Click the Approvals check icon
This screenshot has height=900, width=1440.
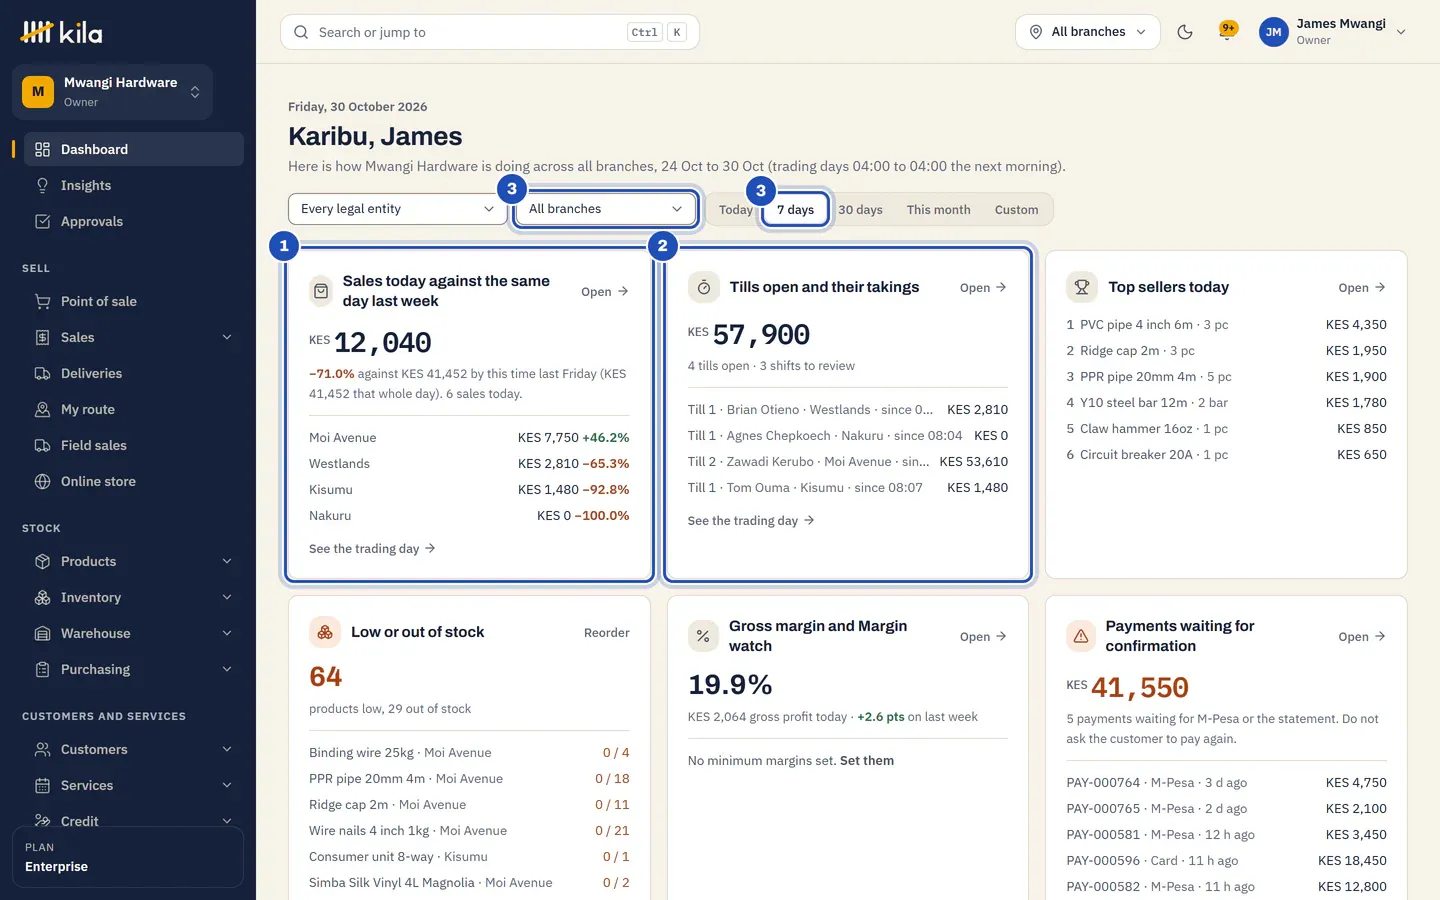click(x=42, y=221)
